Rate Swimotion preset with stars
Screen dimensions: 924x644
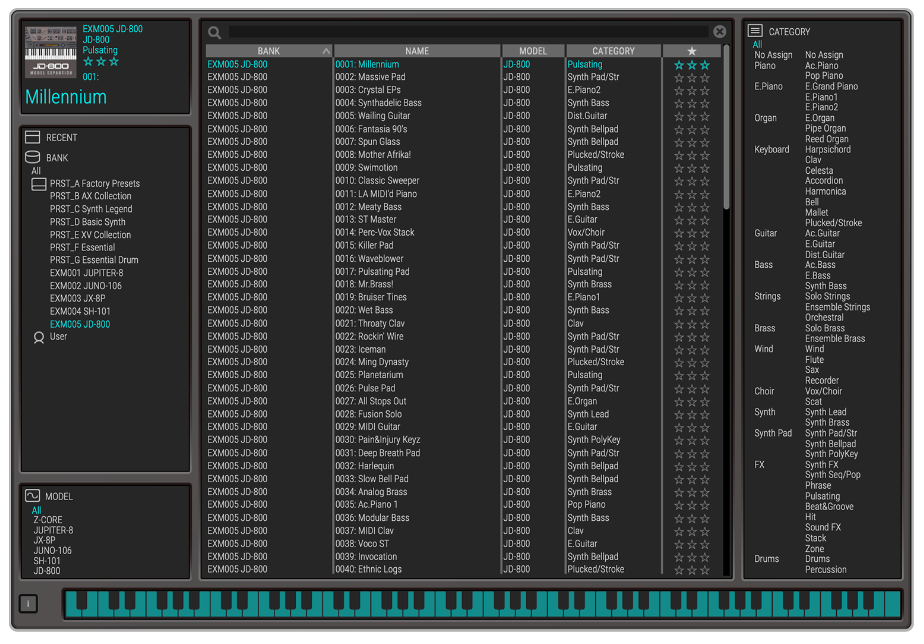click(x=692, y=169)
